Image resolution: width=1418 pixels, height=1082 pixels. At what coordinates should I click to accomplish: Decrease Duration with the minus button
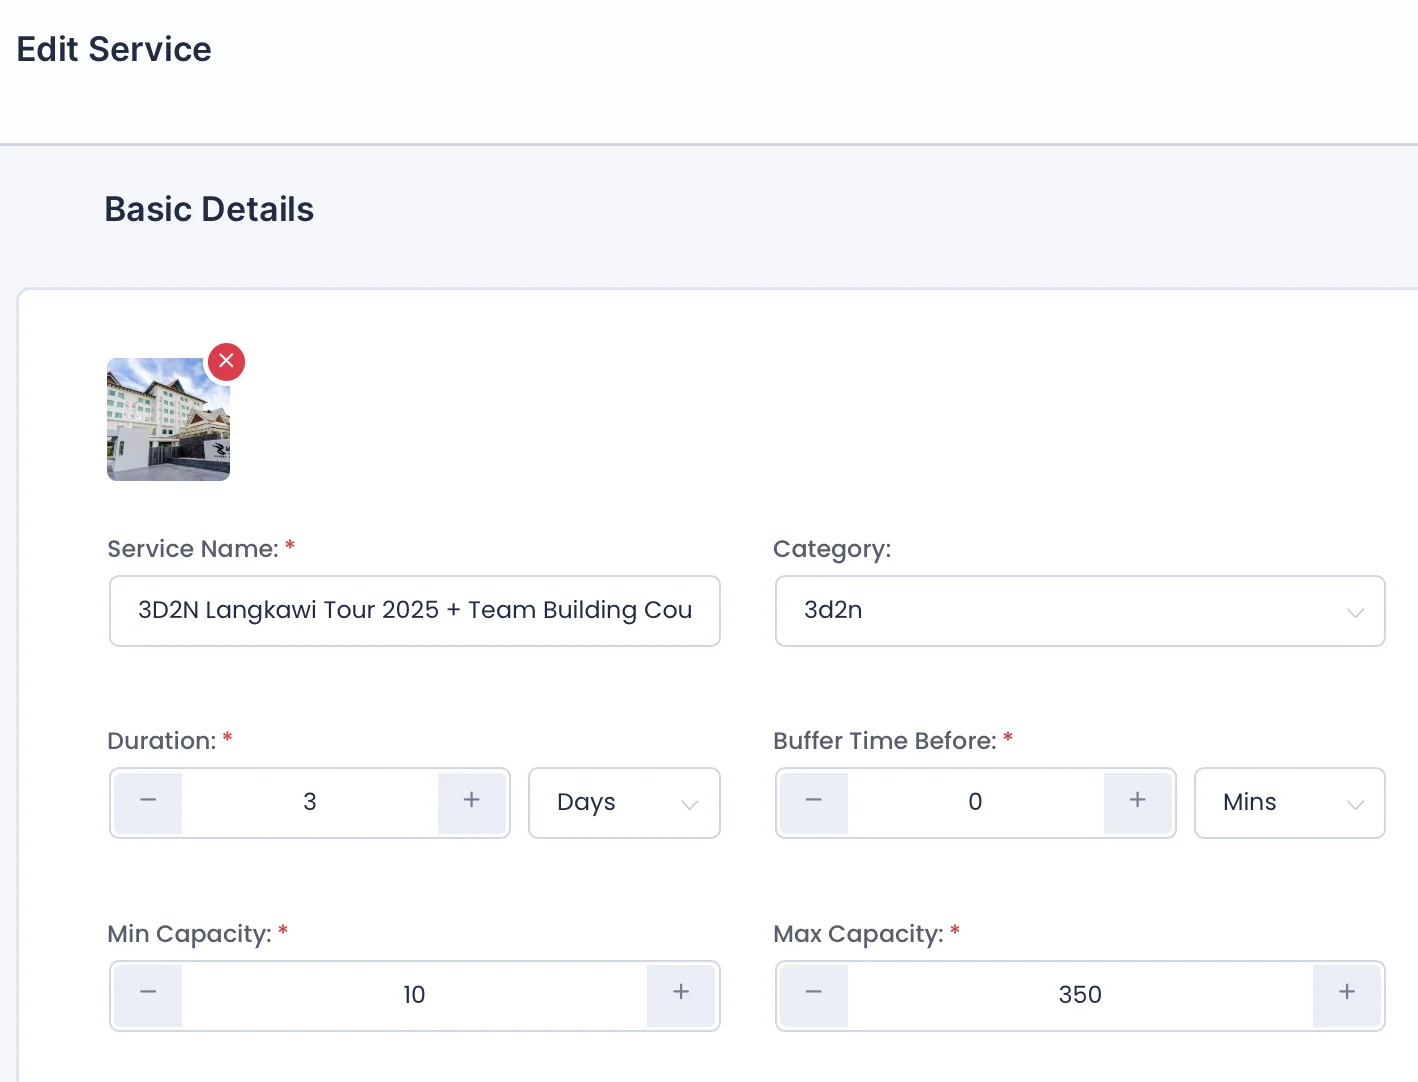tap(148, 802)
